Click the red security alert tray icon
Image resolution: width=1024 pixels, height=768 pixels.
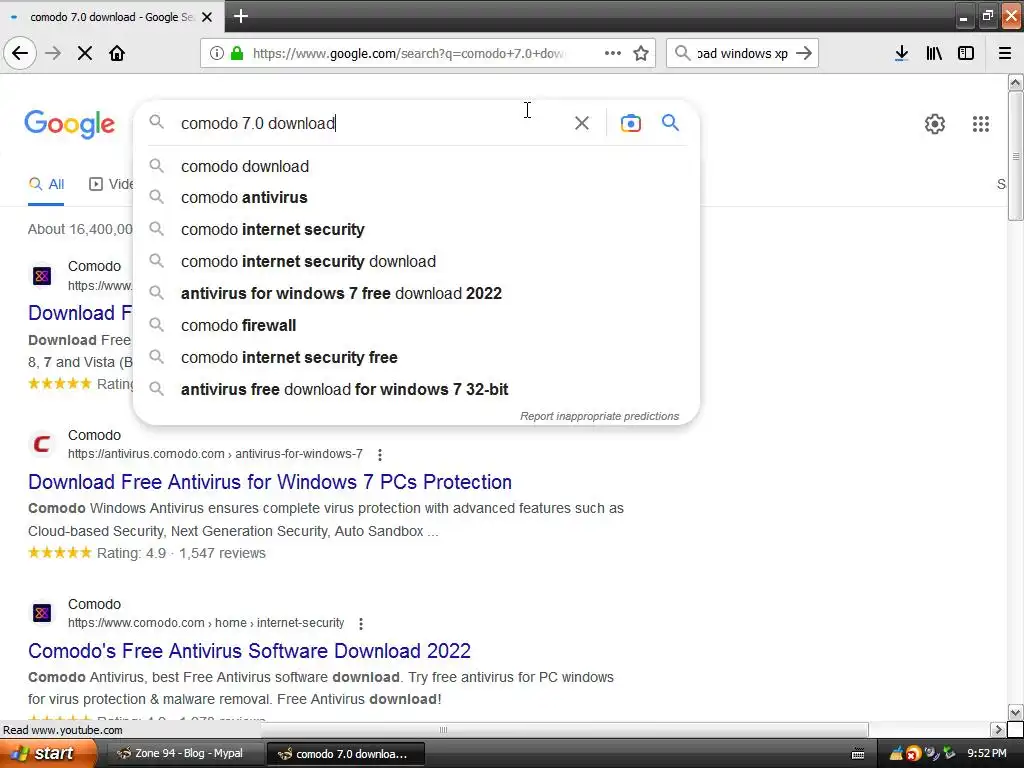pos(912,754)
